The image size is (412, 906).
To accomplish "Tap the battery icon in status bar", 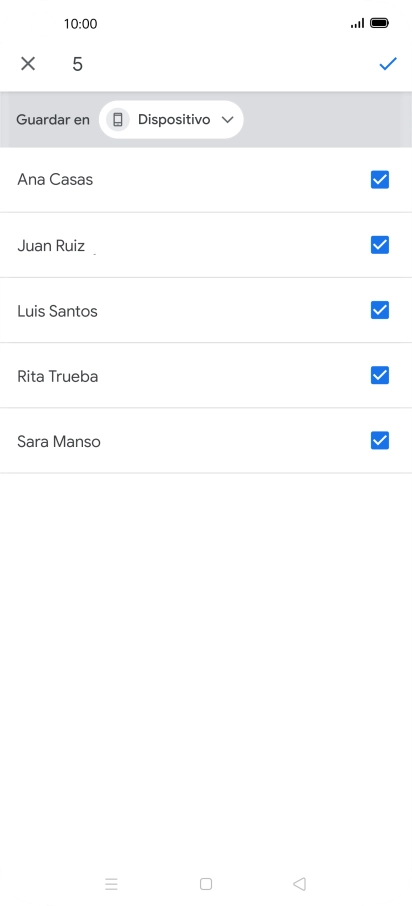I will click(x=380, y=23).
